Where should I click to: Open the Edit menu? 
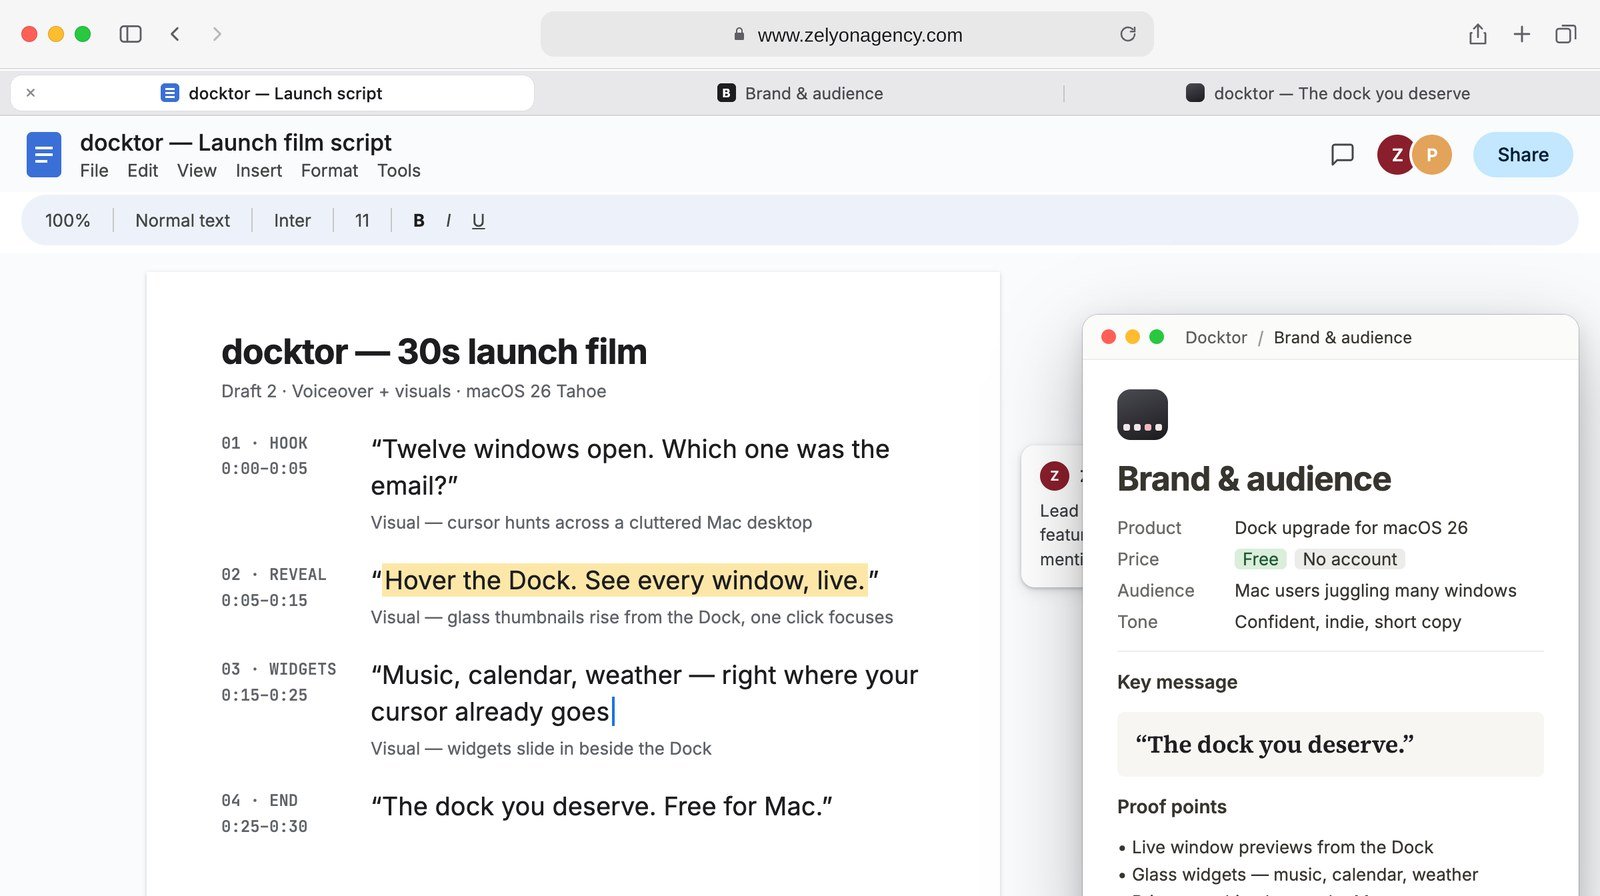[x=143, y=171]
